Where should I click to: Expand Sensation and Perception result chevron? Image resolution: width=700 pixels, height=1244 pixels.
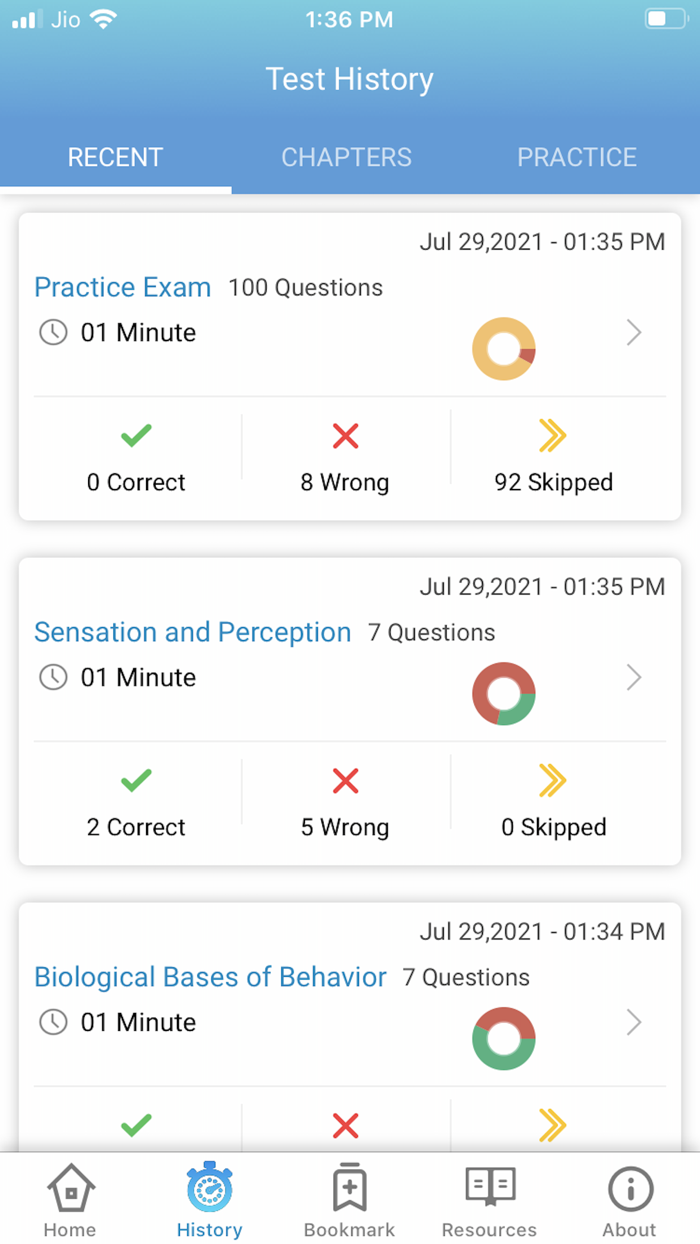click(x=634, y=677)
